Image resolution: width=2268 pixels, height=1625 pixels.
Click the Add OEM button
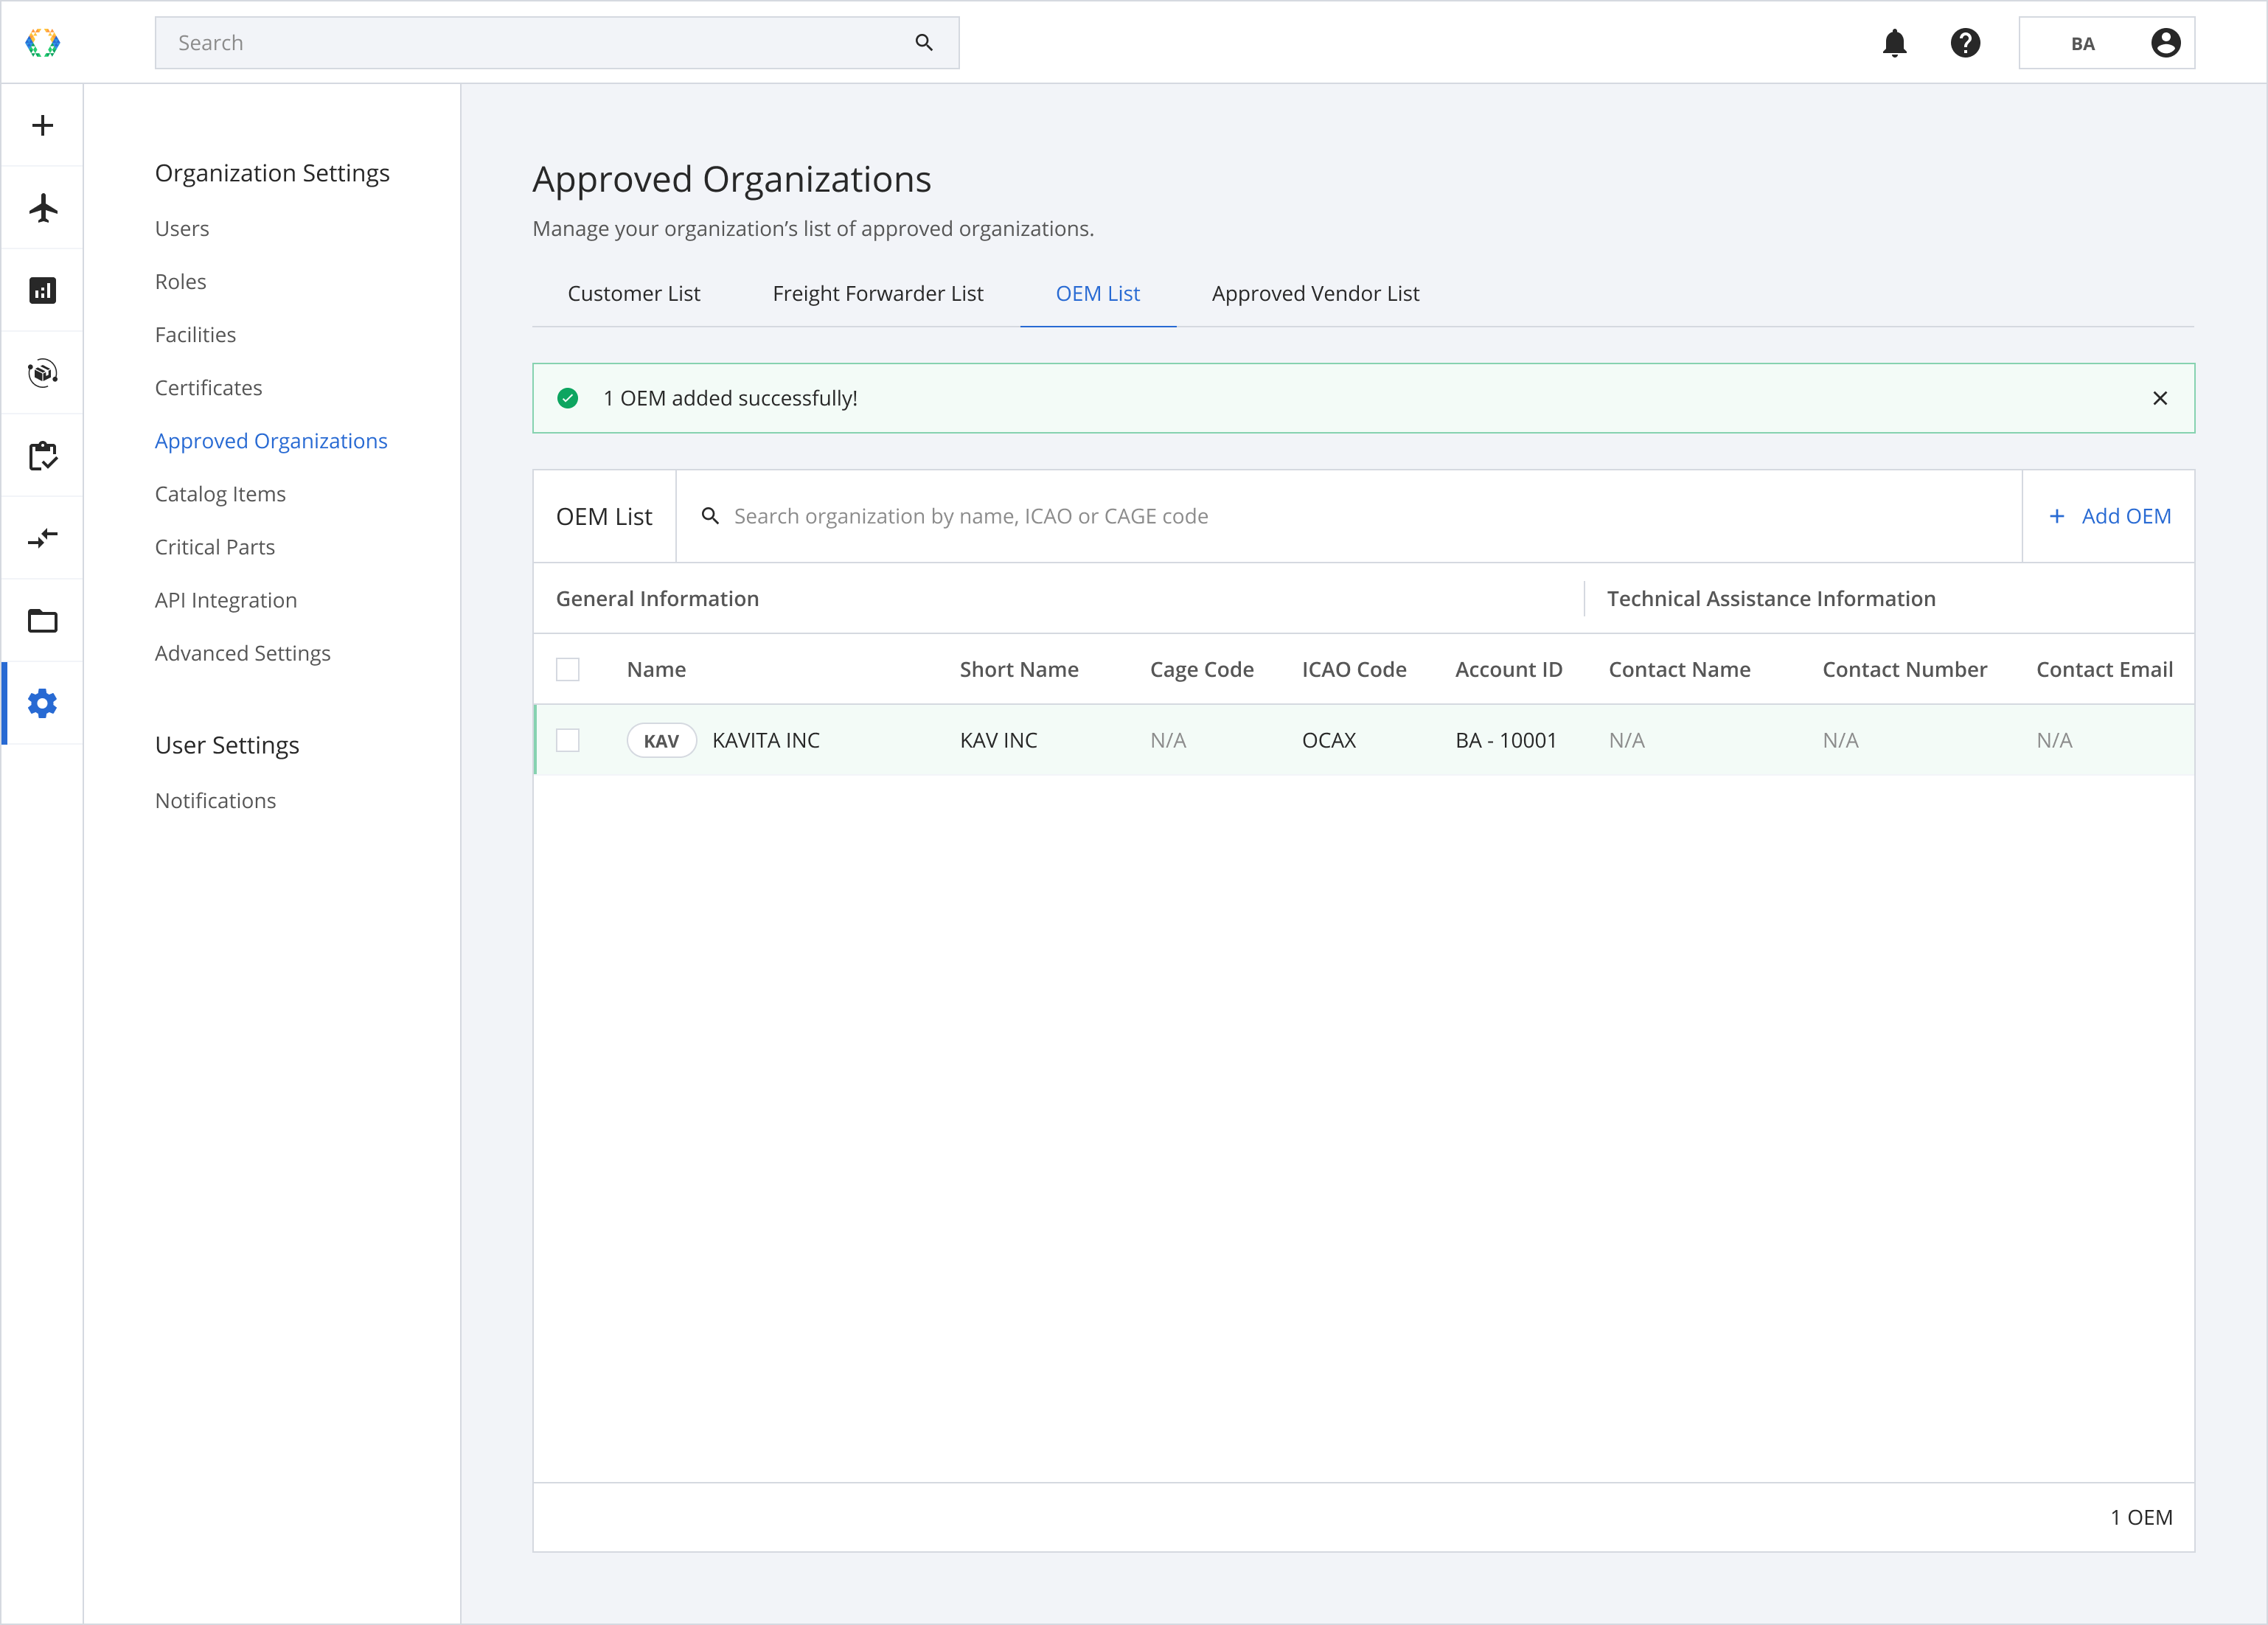point(2109,516)
